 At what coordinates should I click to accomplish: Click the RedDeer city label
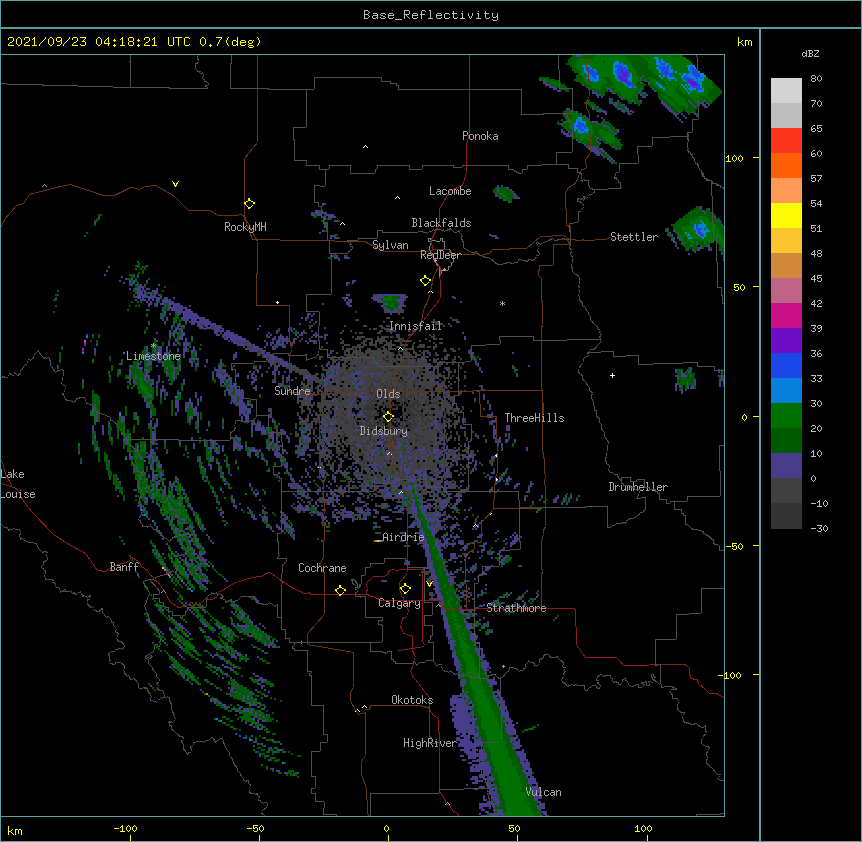440,255
